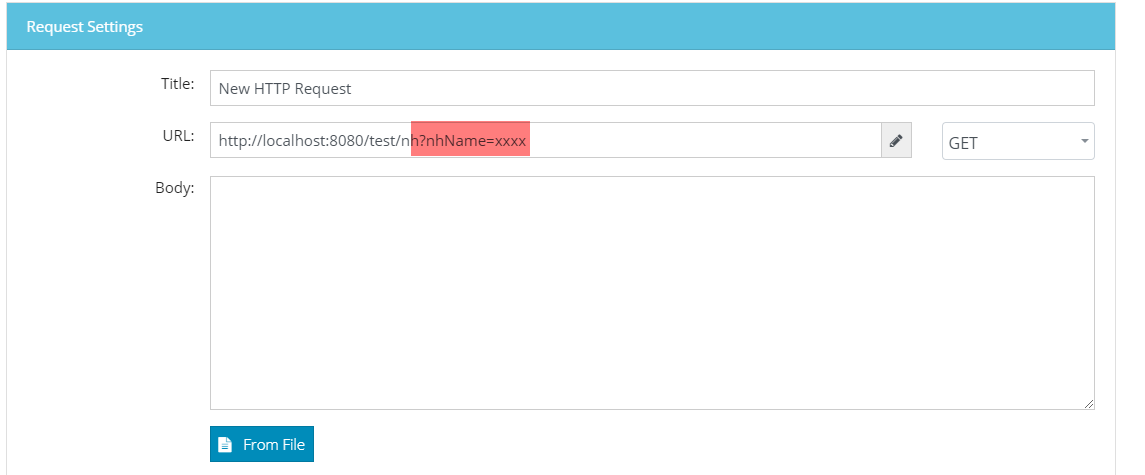Screen dimensions: 1145x475
Task: Click into the URL input field
Action: 546,140
